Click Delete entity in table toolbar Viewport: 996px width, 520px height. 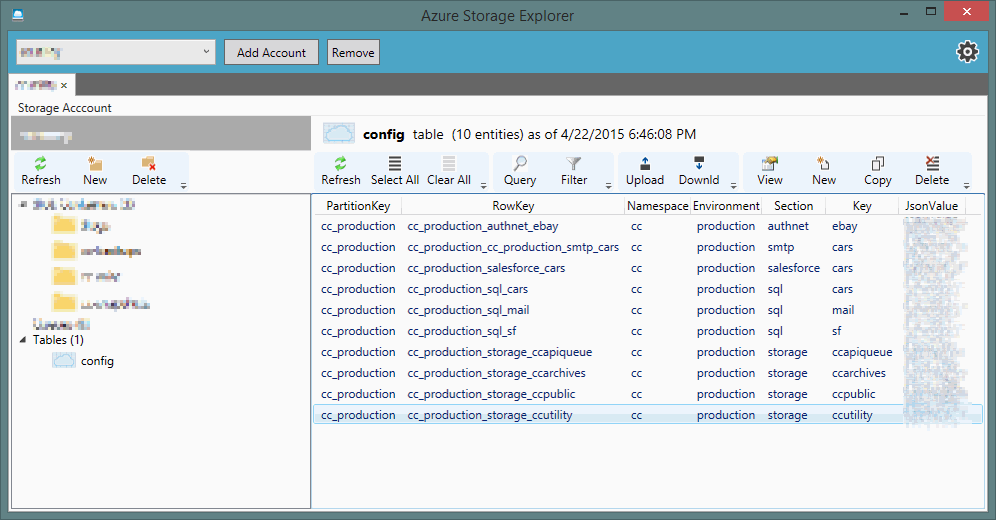(x=932, y=171)
